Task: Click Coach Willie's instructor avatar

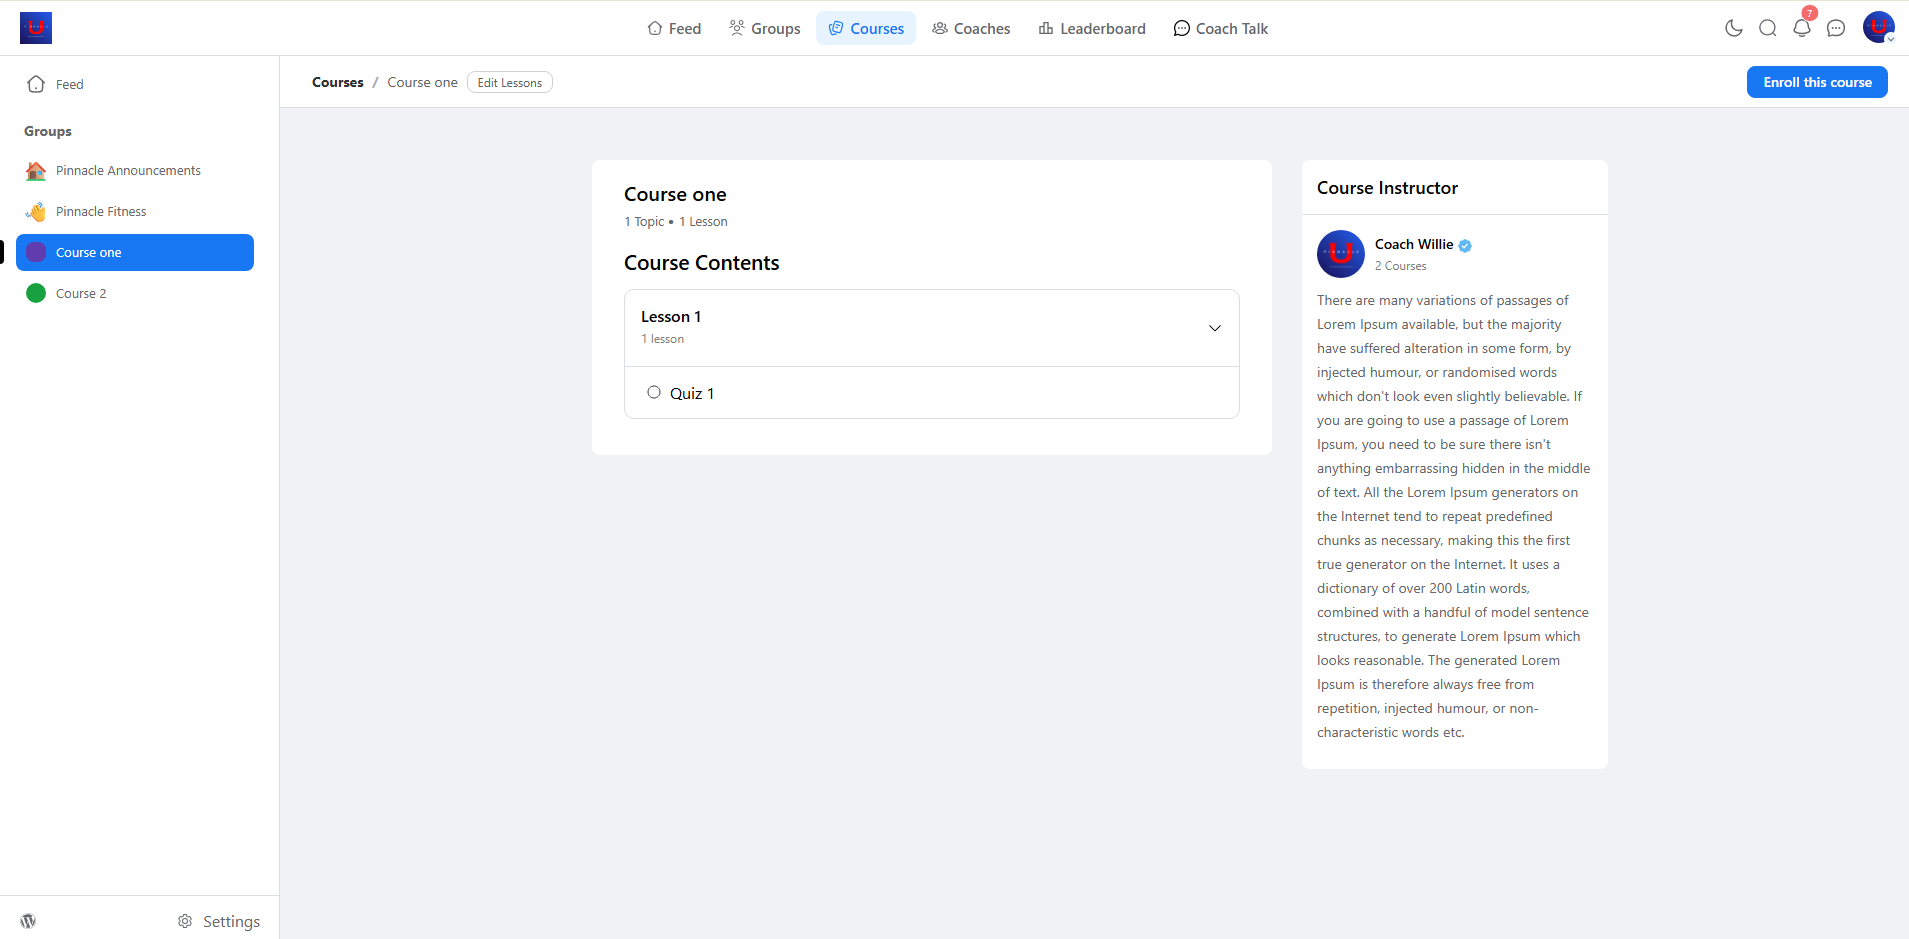Action: (1341, 254)
